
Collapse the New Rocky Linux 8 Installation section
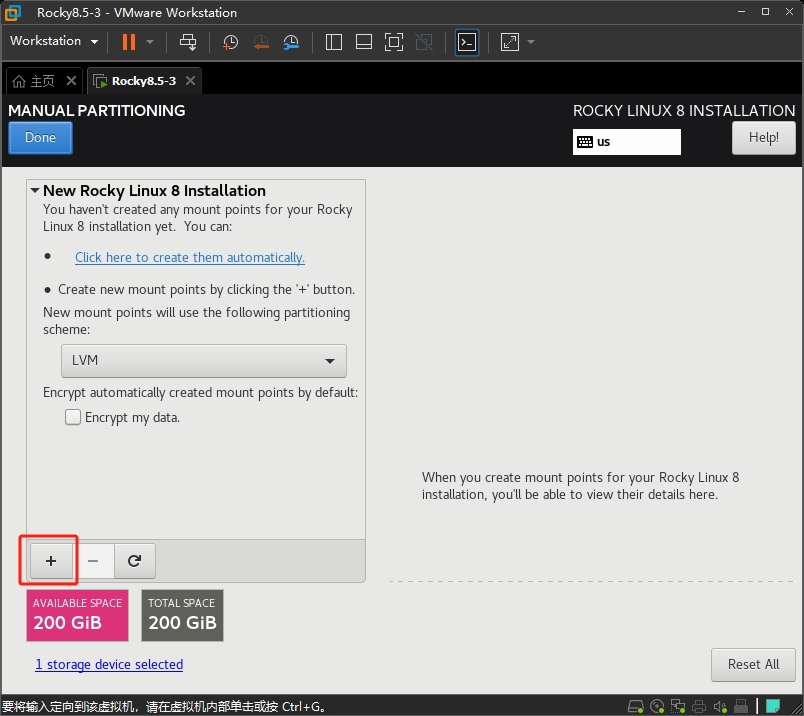[x=35, y=190]
